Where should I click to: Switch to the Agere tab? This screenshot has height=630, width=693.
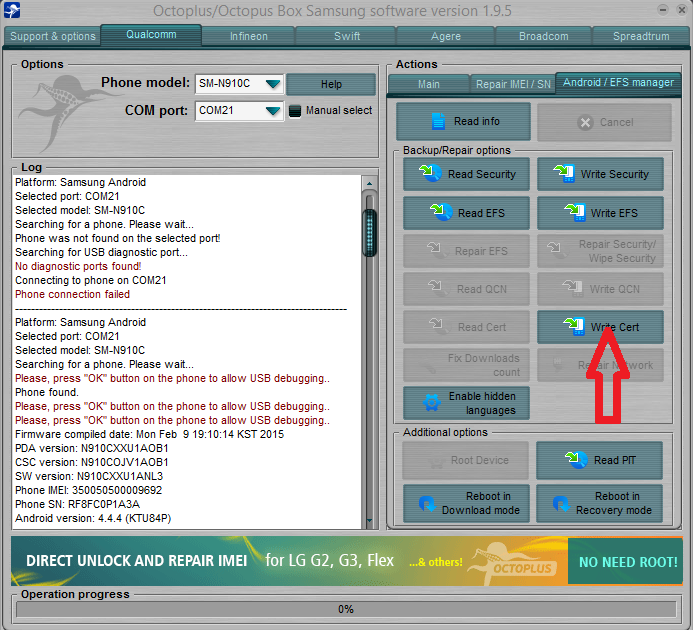446,36
